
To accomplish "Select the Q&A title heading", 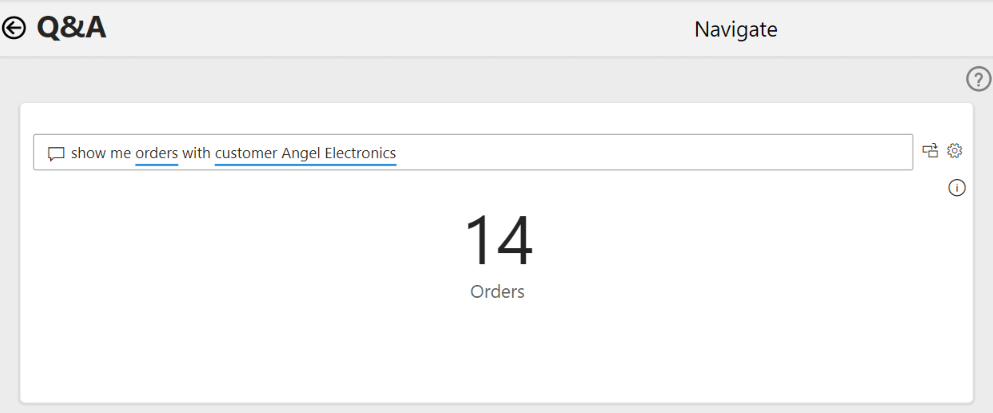I will (71, 28).
